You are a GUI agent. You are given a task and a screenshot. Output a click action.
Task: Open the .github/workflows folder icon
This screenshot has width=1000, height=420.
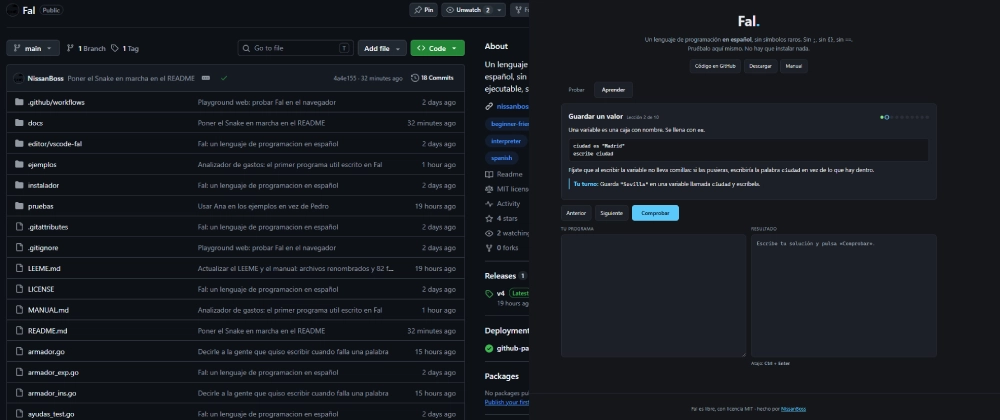point(18,102)
